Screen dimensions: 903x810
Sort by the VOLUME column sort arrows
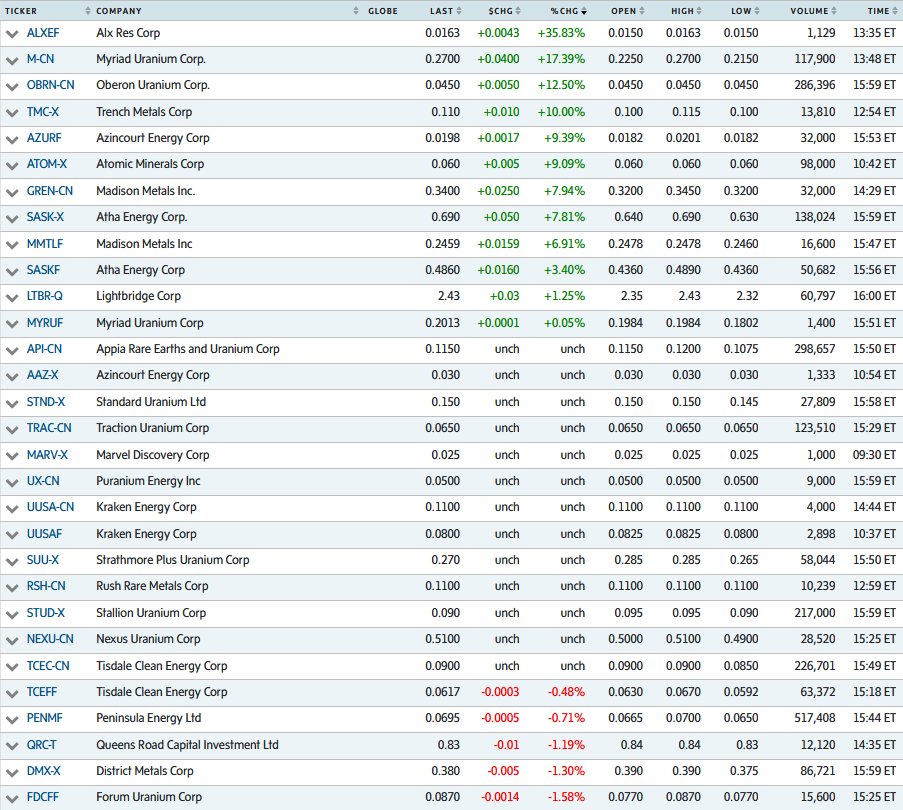(x=834, y=11)
